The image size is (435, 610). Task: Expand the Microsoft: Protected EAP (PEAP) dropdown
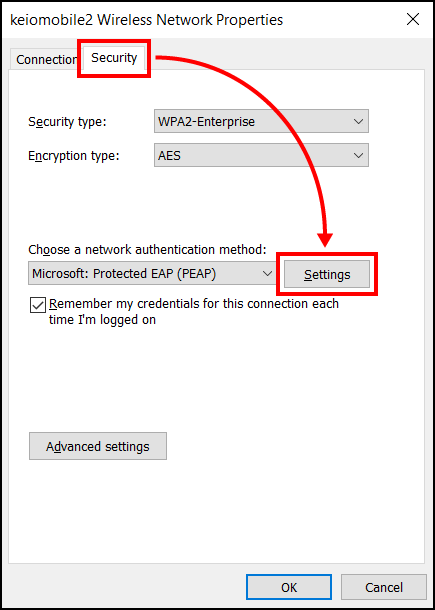coord(152,273)
